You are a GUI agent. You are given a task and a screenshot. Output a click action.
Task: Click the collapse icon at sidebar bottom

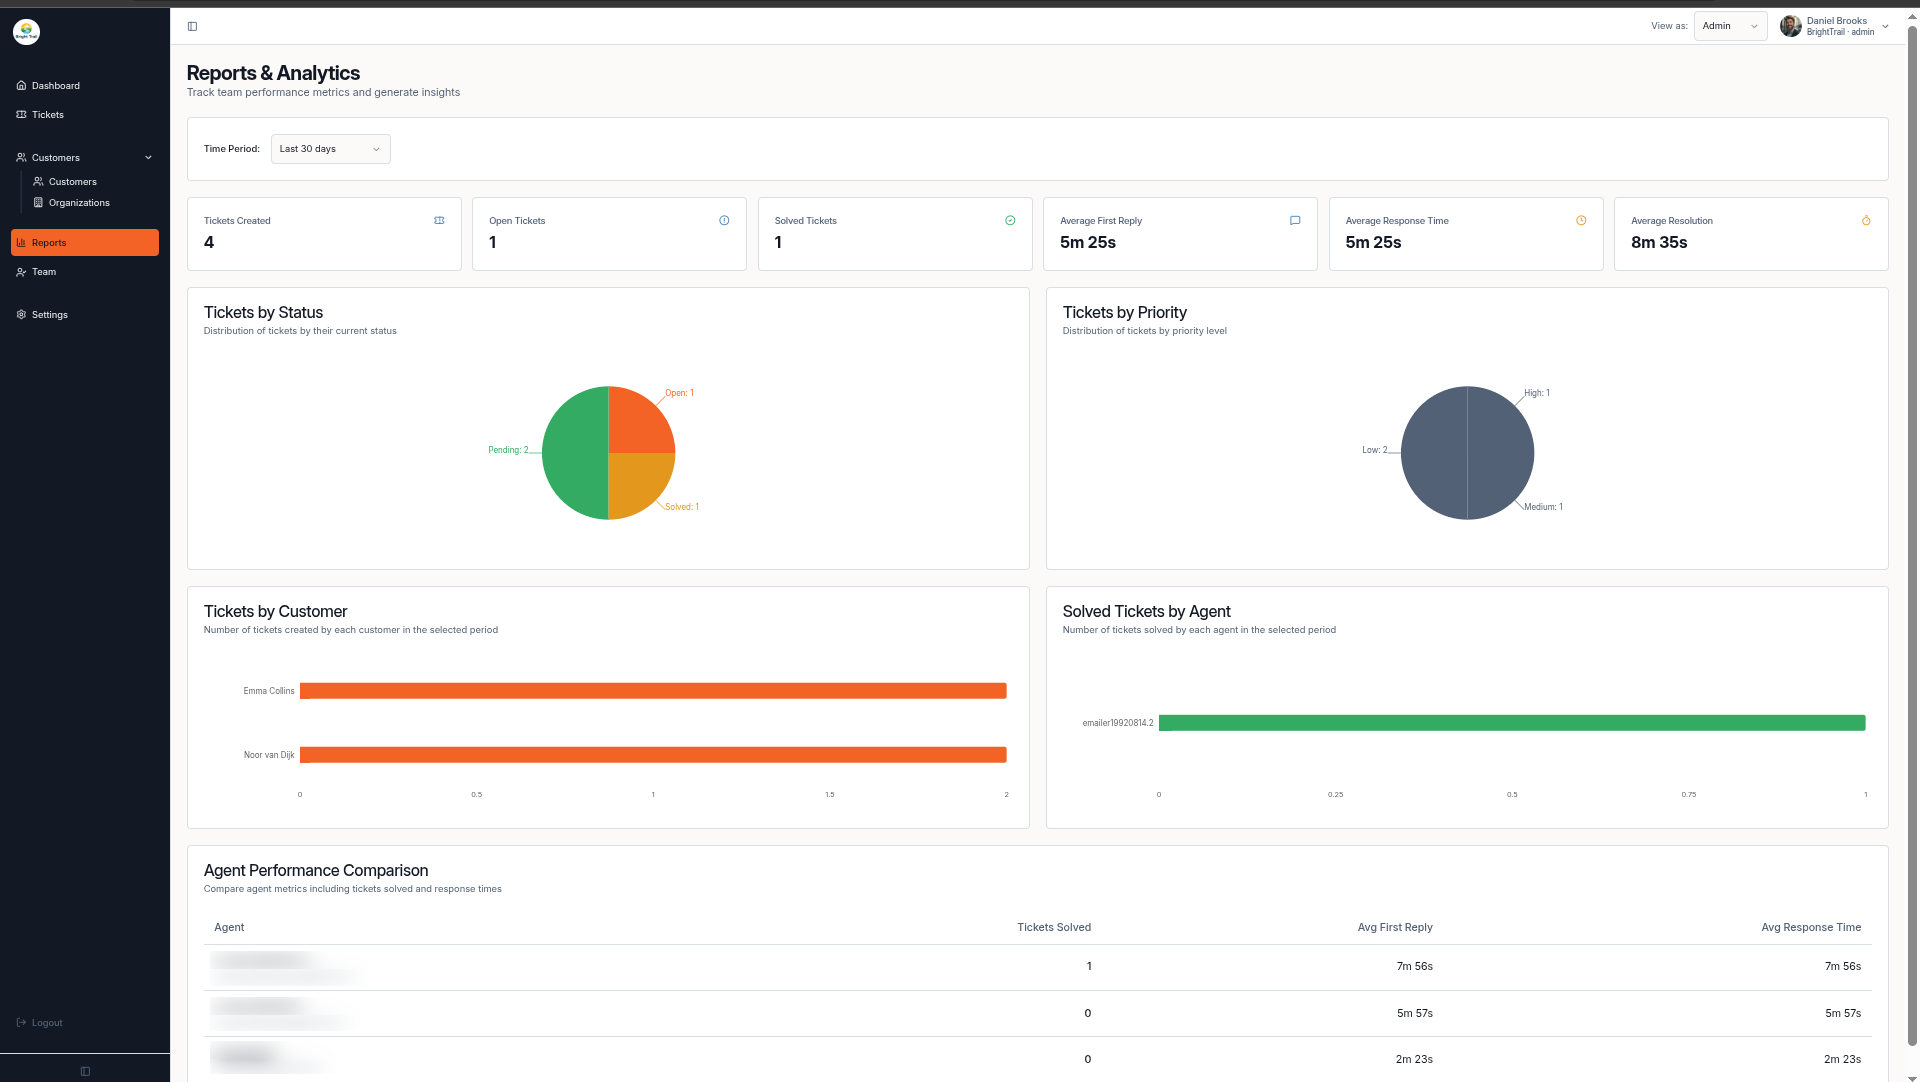(x=85, y=1071)
